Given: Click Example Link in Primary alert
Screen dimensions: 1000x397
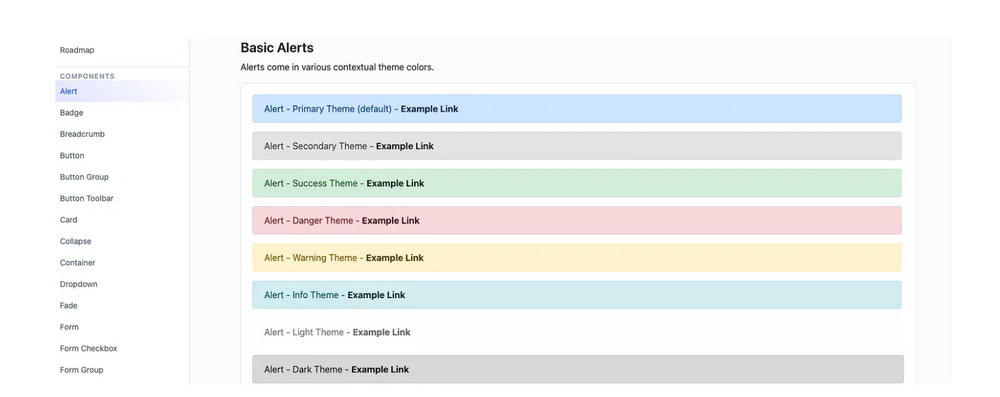Looking at the screenshot, I should pyautogui.click(x=429, y=109).
